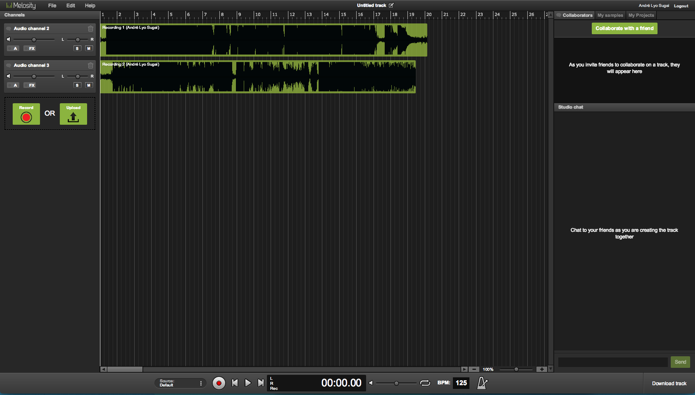Play the track
Image resolution: width=695 pixels, height=395 pixels.
(248, 383)
